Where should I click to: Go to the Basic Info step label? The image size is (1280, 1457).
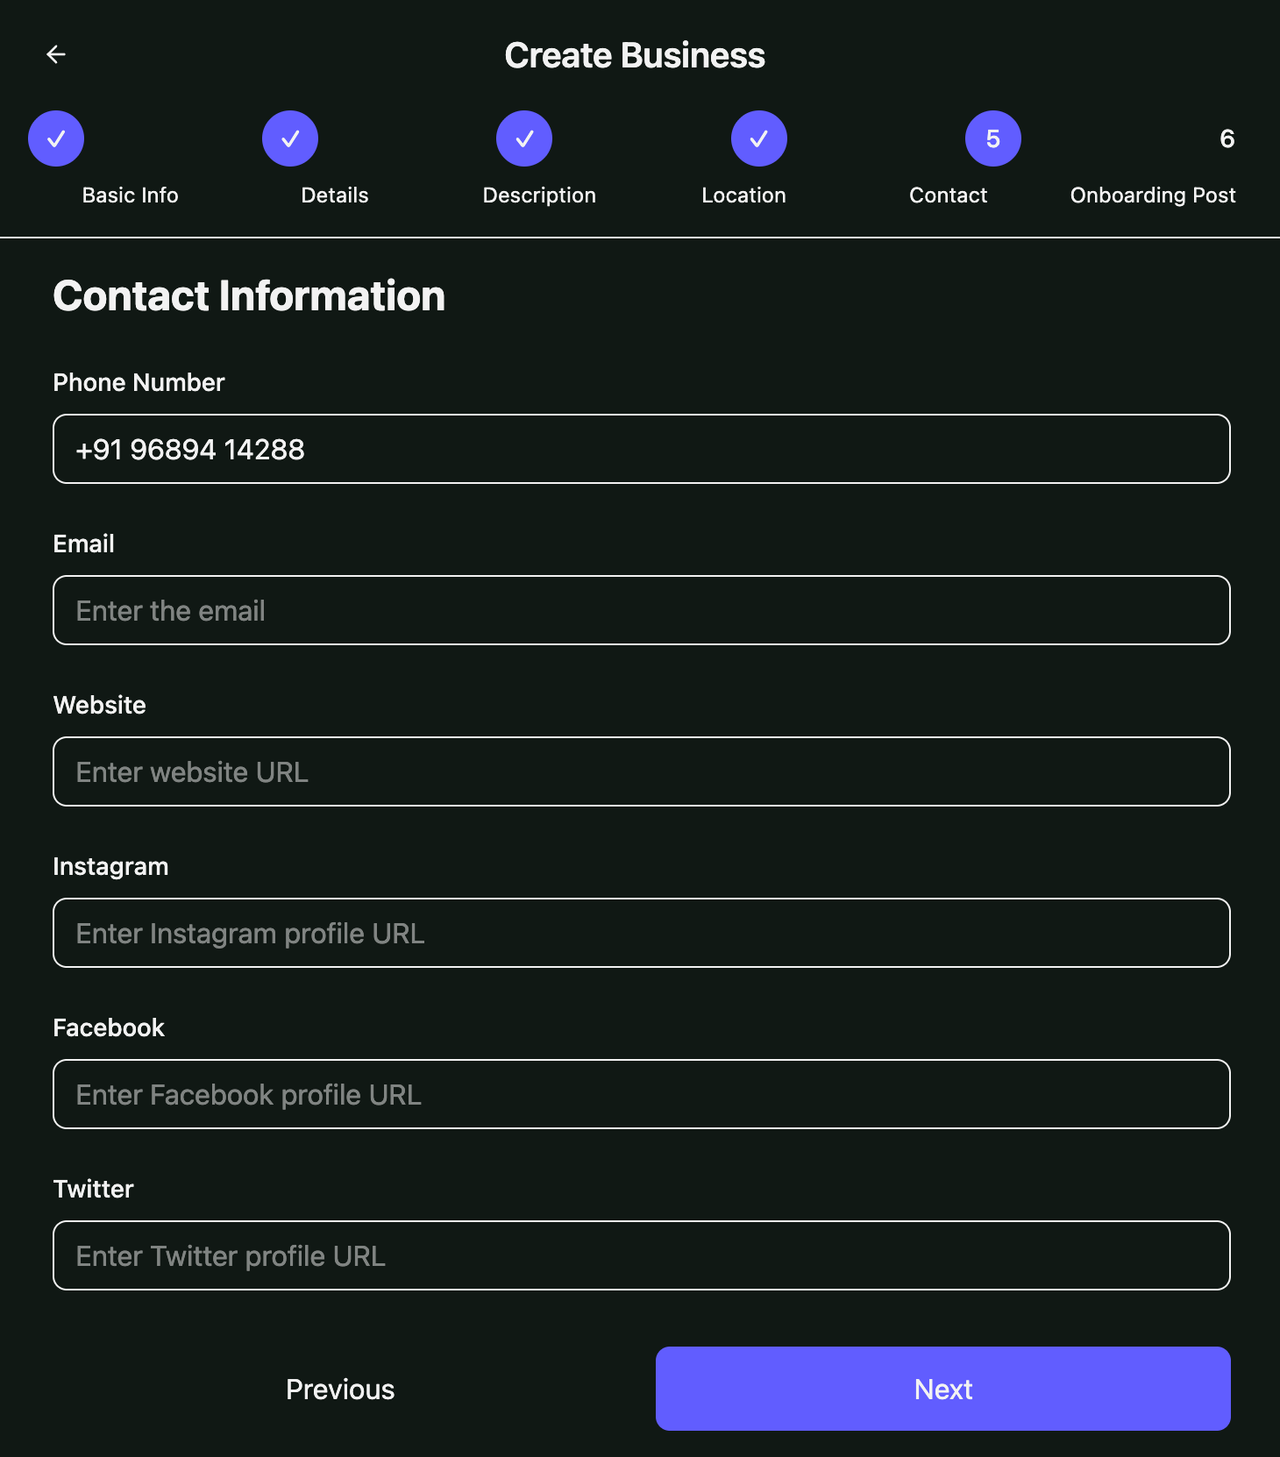(130, 196)
